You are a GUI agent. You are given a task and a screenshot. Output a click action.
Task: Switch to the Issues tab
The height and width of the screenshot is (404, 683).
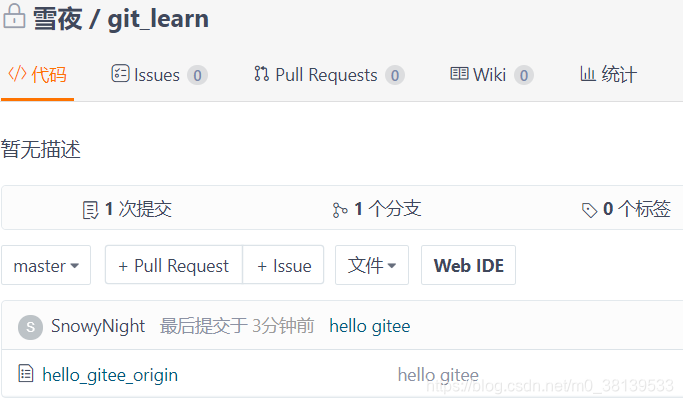point(159,75)
